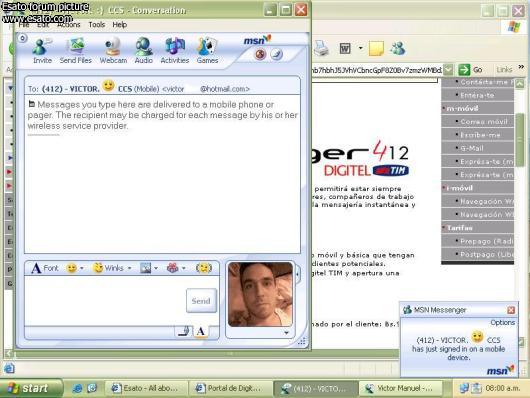
Task: Open Correo móvil sidebar link
Action: [x=484, y=121]
